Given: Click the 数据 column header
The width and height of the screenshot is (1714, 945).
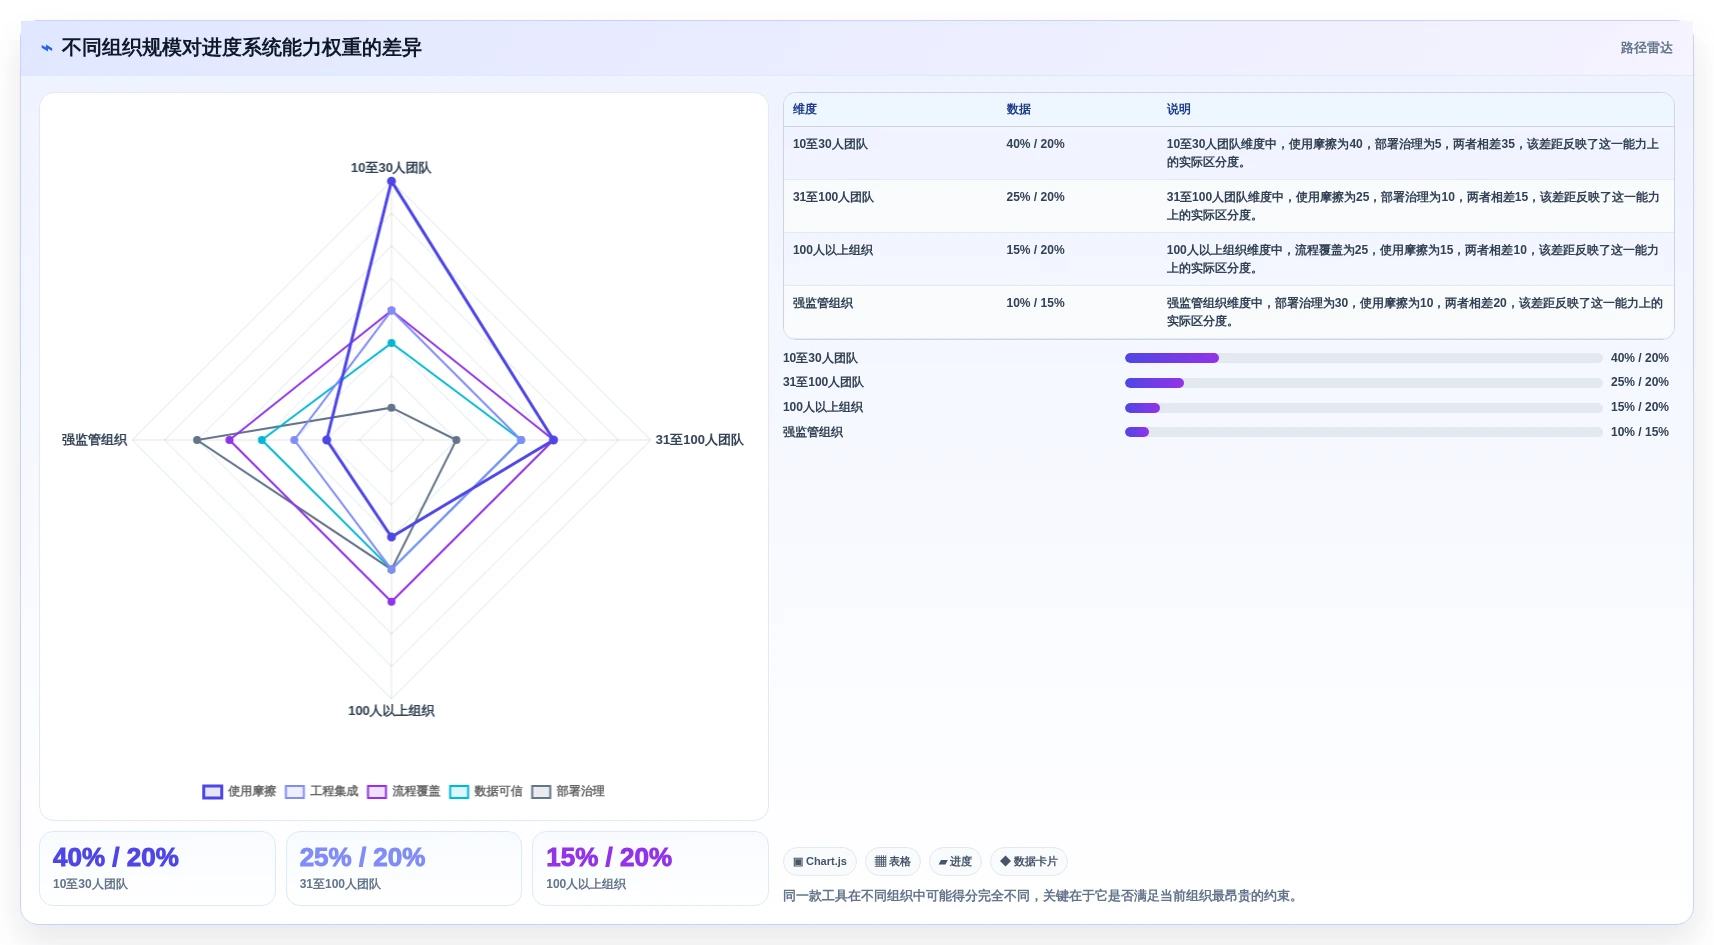Looking at the screenshot, I should click(x=1018, y=109).
